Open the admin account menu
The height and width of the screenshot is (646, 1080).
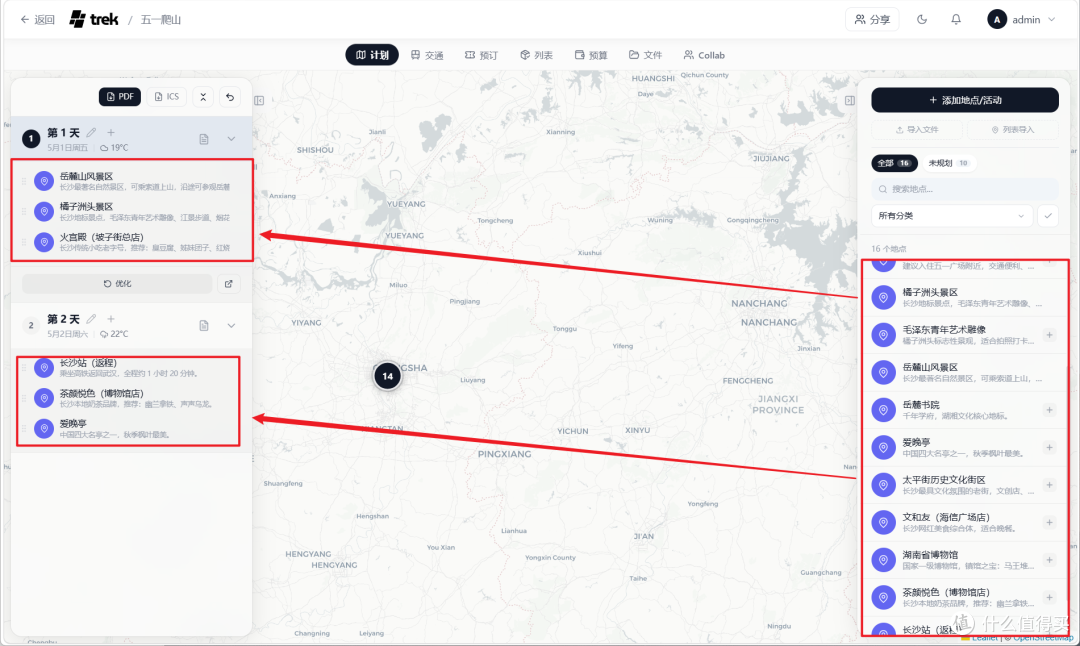pyautogui.click(x=1021, y=19)
